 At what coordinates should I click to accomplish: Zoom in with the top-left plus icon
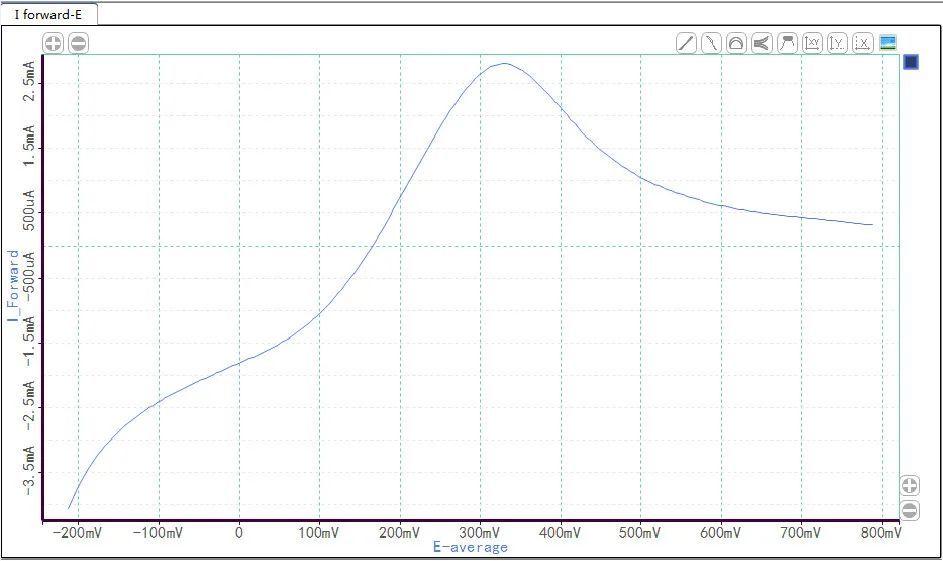pyautogui.click(x=53, y=43)
